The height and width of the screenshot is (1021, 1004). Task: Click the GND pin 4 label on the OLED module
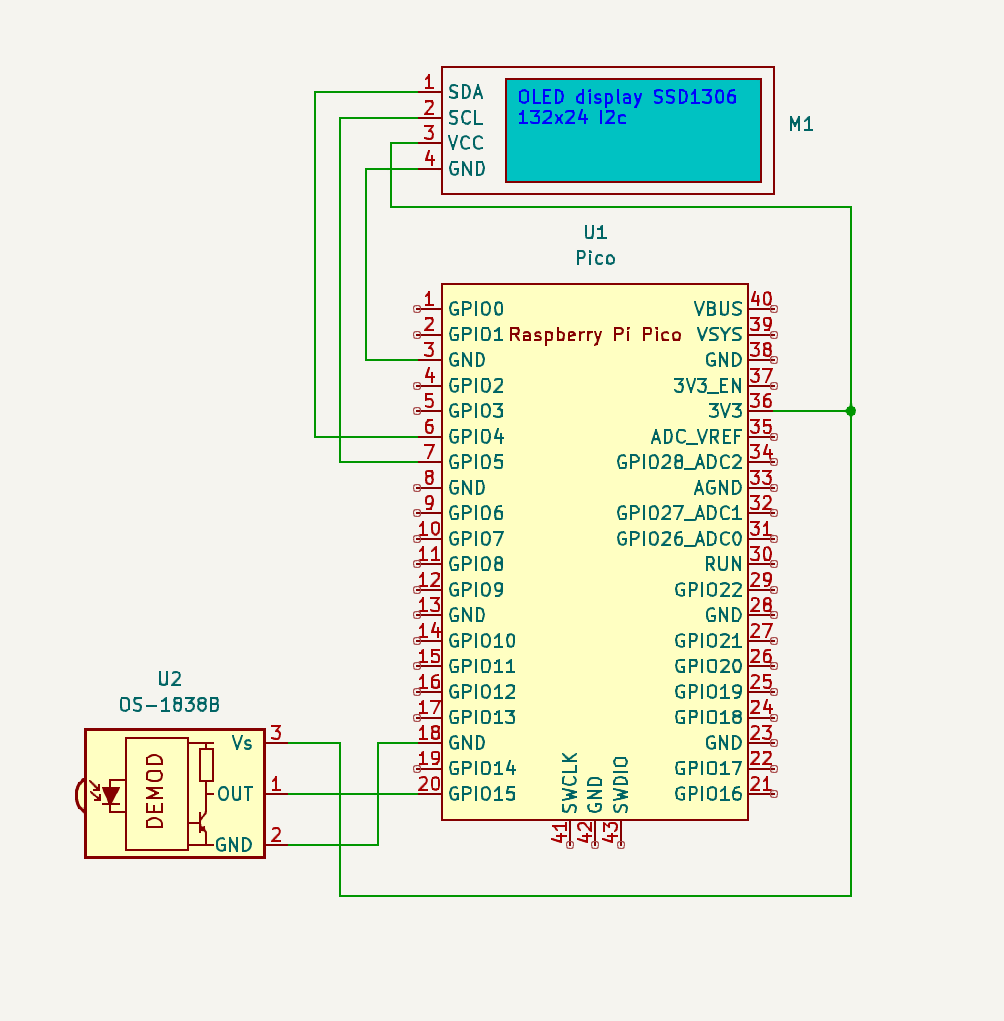[467, 169]
